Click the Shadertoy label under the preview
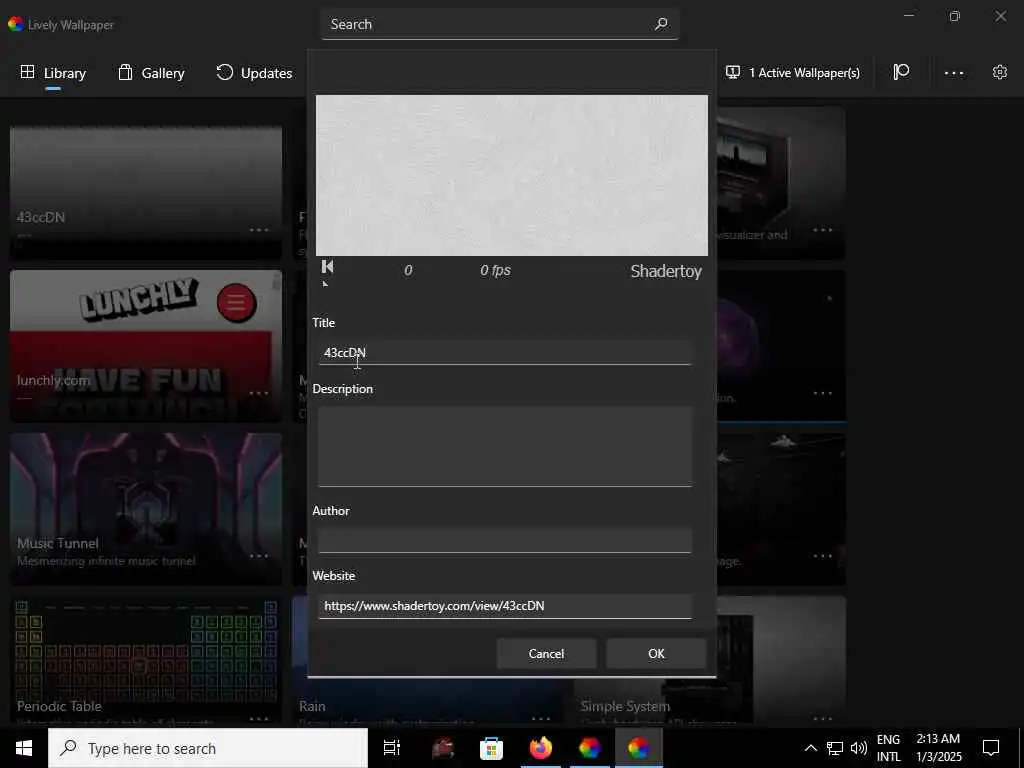The width and height of the screenshot is (1024, 768). [x=666, y=271]
